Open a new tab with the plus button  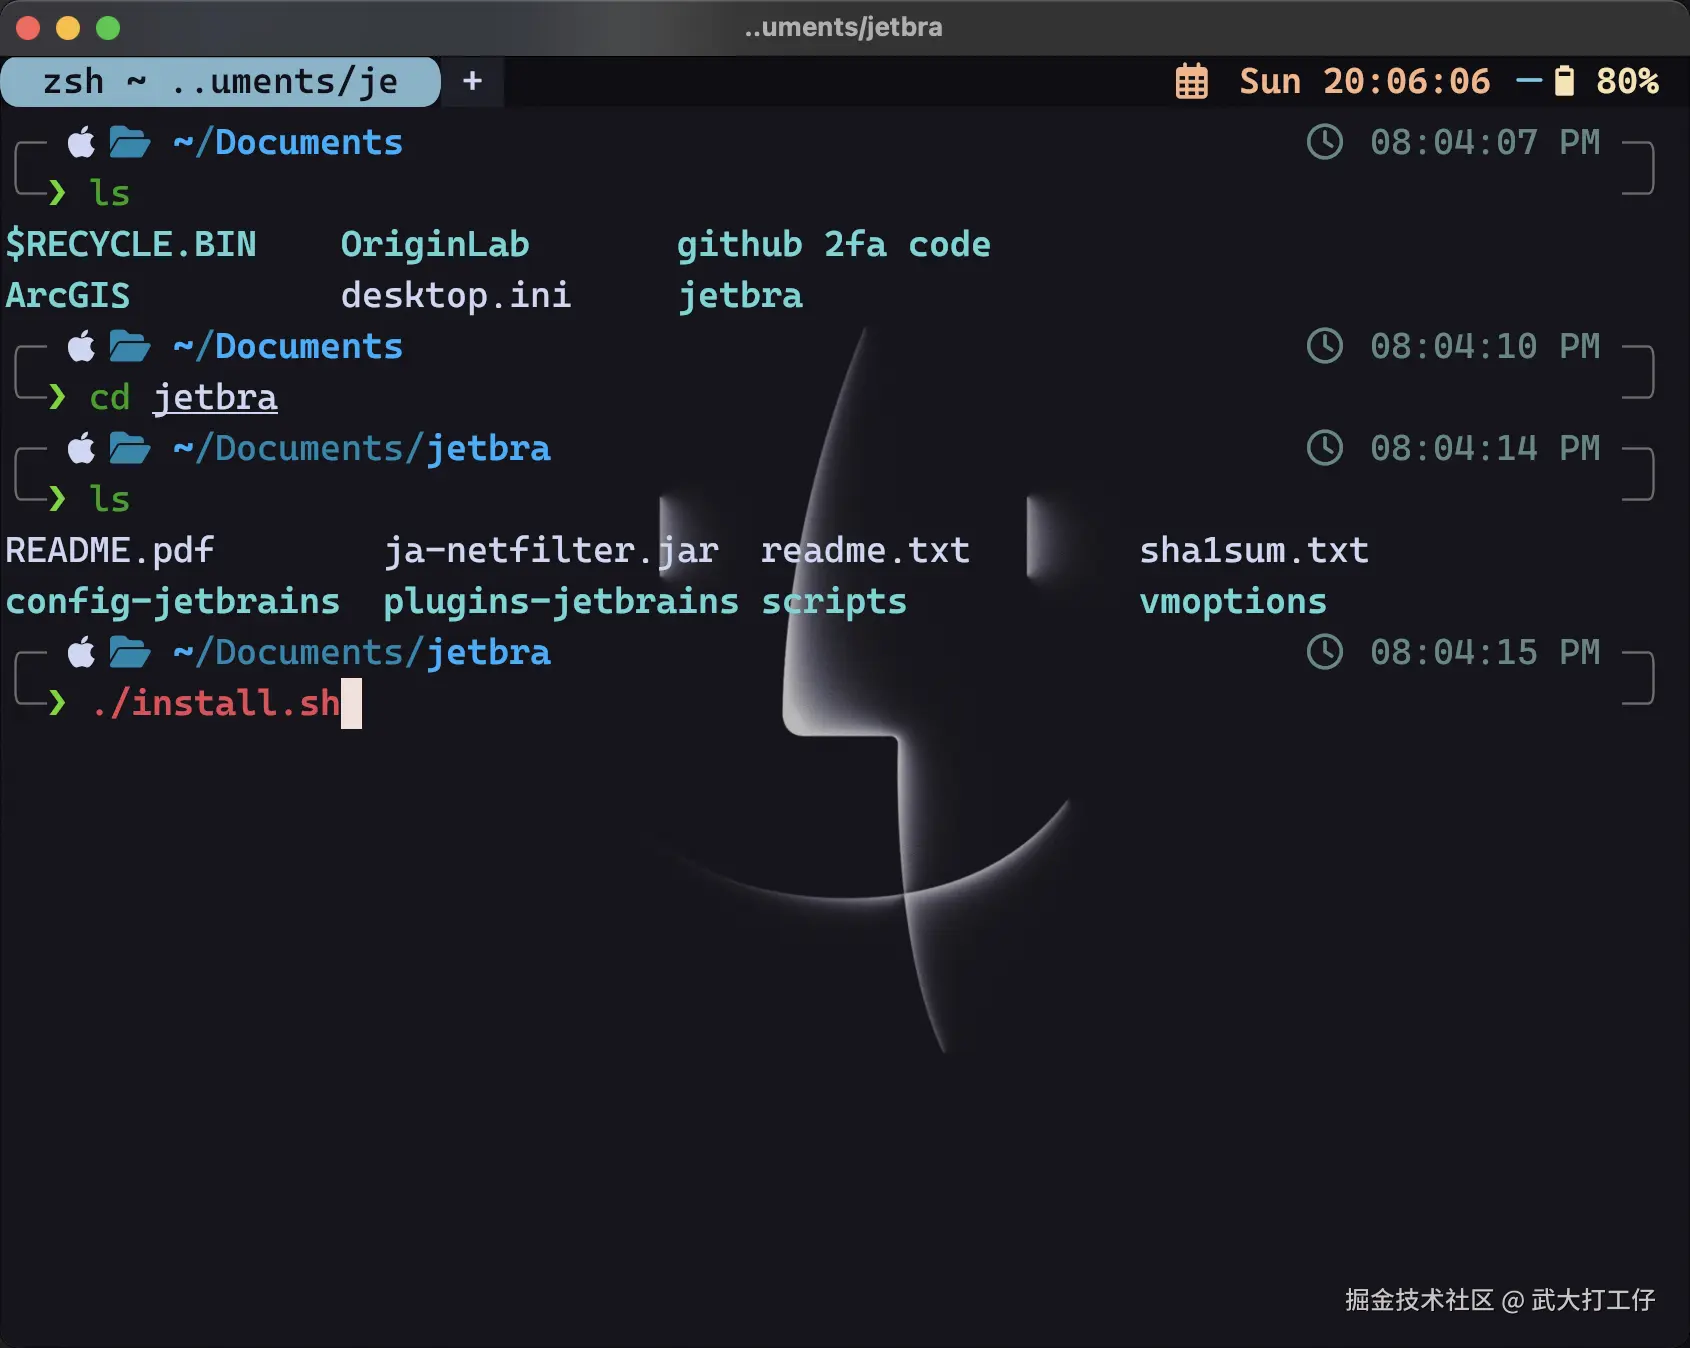[473, 81]
